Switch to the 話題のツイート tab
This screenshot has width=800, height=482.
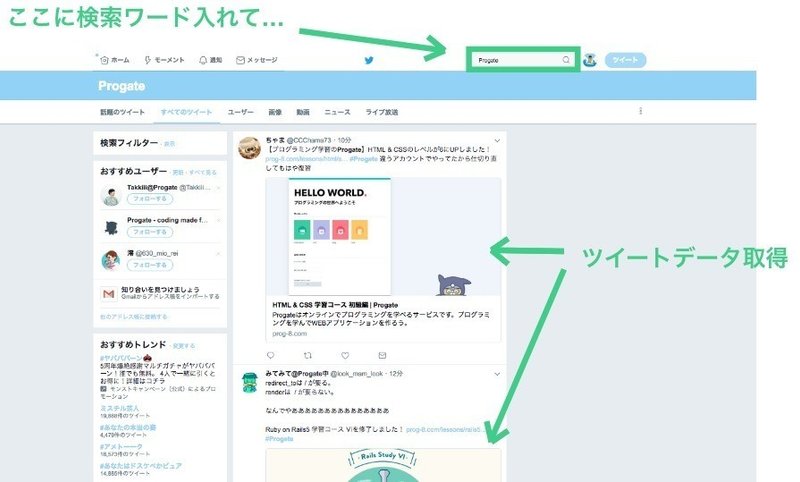click(x=122, y=112)
